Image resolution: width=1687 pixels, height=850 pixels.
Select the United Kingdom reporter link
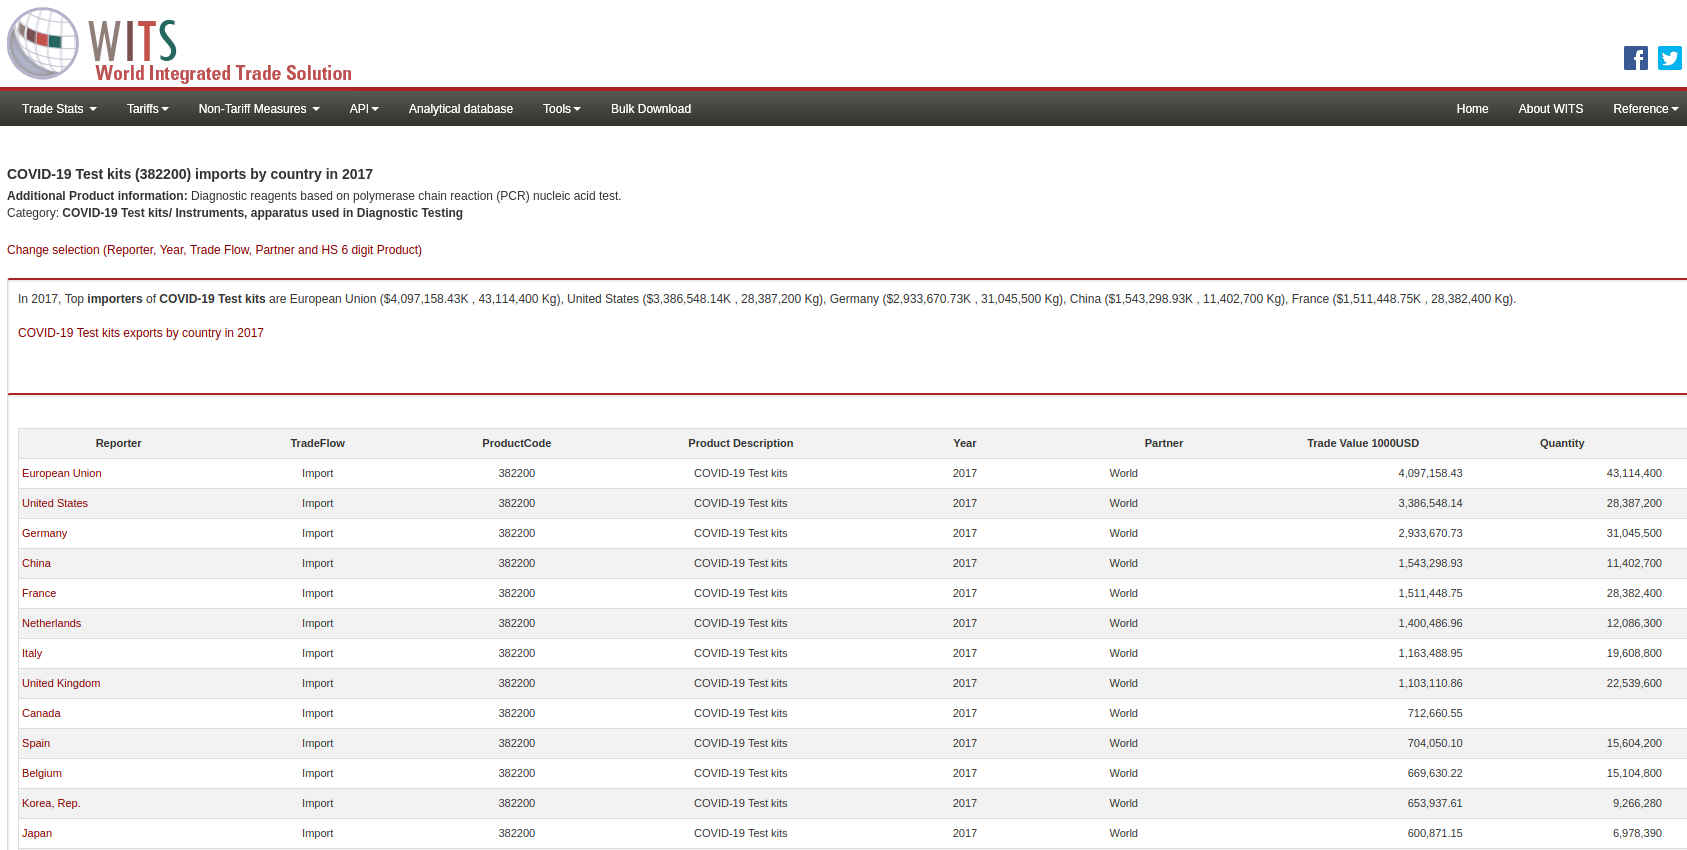pyautogui.click(x=61, y=684)
